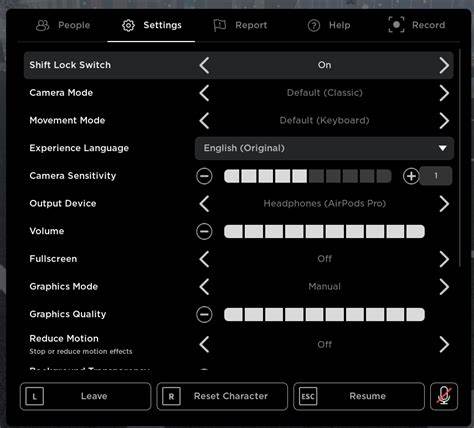Cycle Camera Mode to next option
Screen dimensions: 474x428
tap(444, 93)
